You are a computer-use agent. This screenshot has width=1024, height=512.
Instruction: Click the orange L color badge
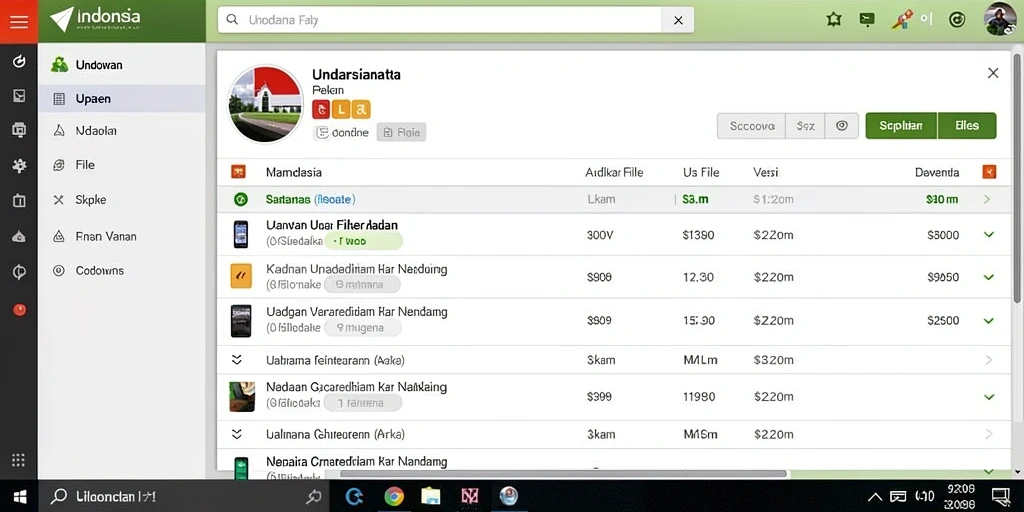[340, 109]
